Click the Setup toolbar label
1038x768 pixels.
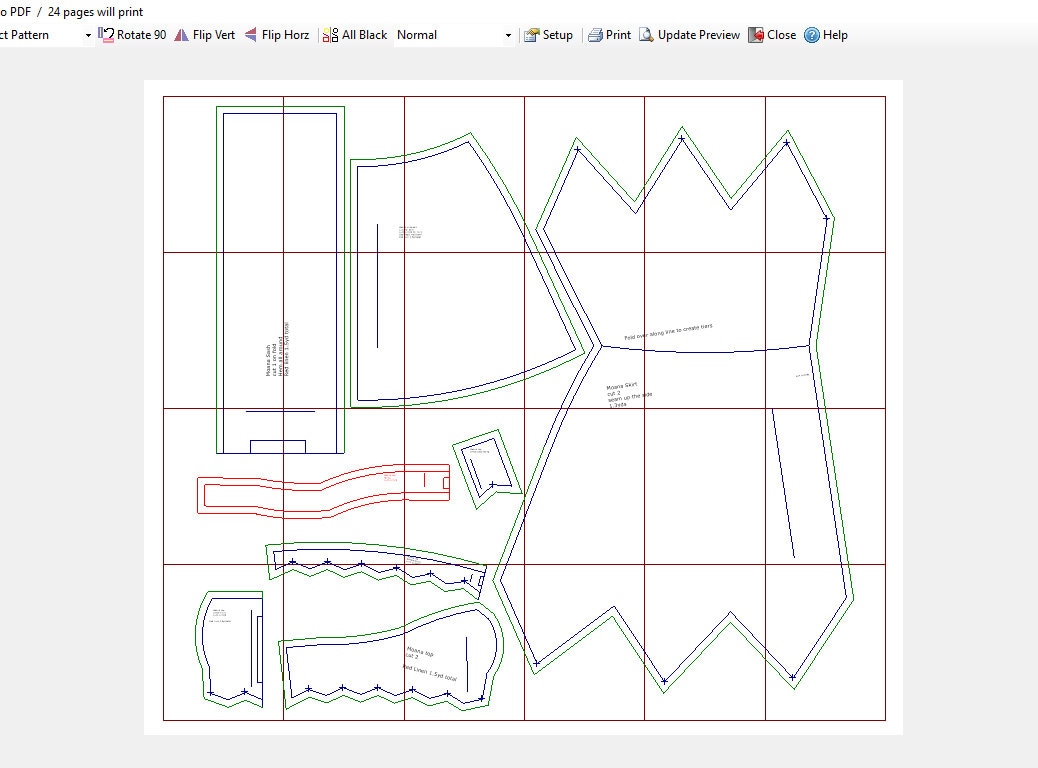(557, 35)
